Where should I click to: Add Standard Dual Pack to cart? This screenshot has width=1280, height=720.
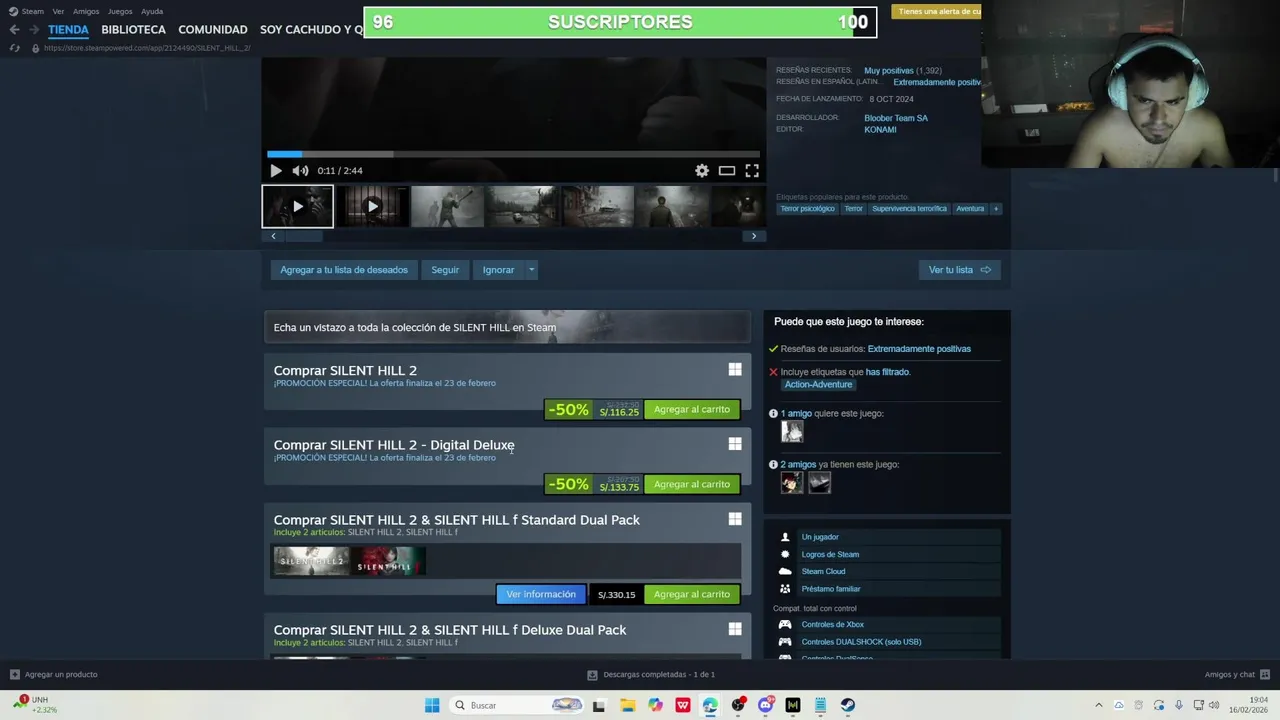pyautogui.click(x=692, y=594)
